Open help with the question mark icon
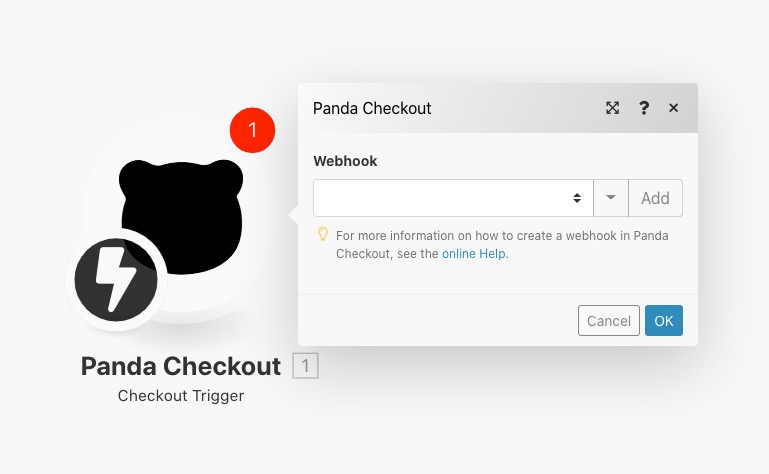The height and width of the screenshot is (474, 769). click(644, 108)
